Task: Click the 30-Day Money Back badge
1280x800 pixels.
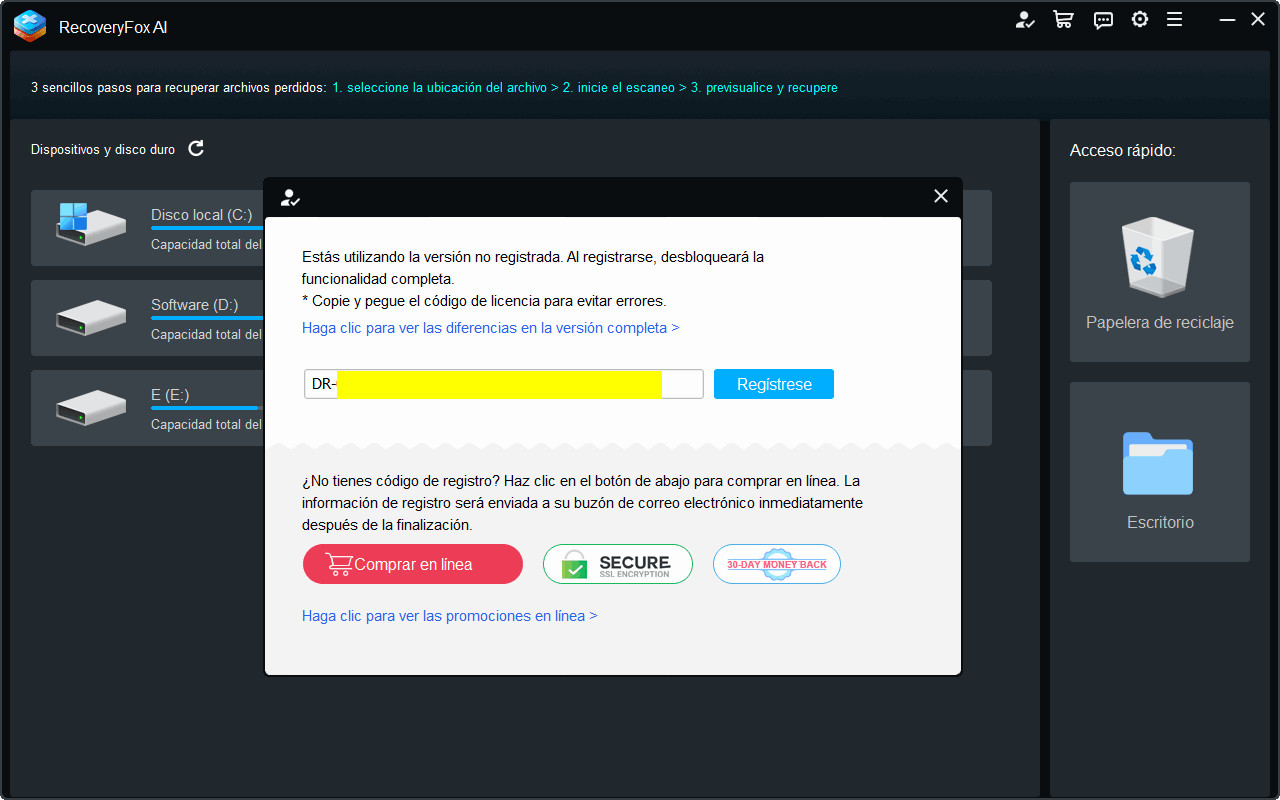Action: [776, 563]
